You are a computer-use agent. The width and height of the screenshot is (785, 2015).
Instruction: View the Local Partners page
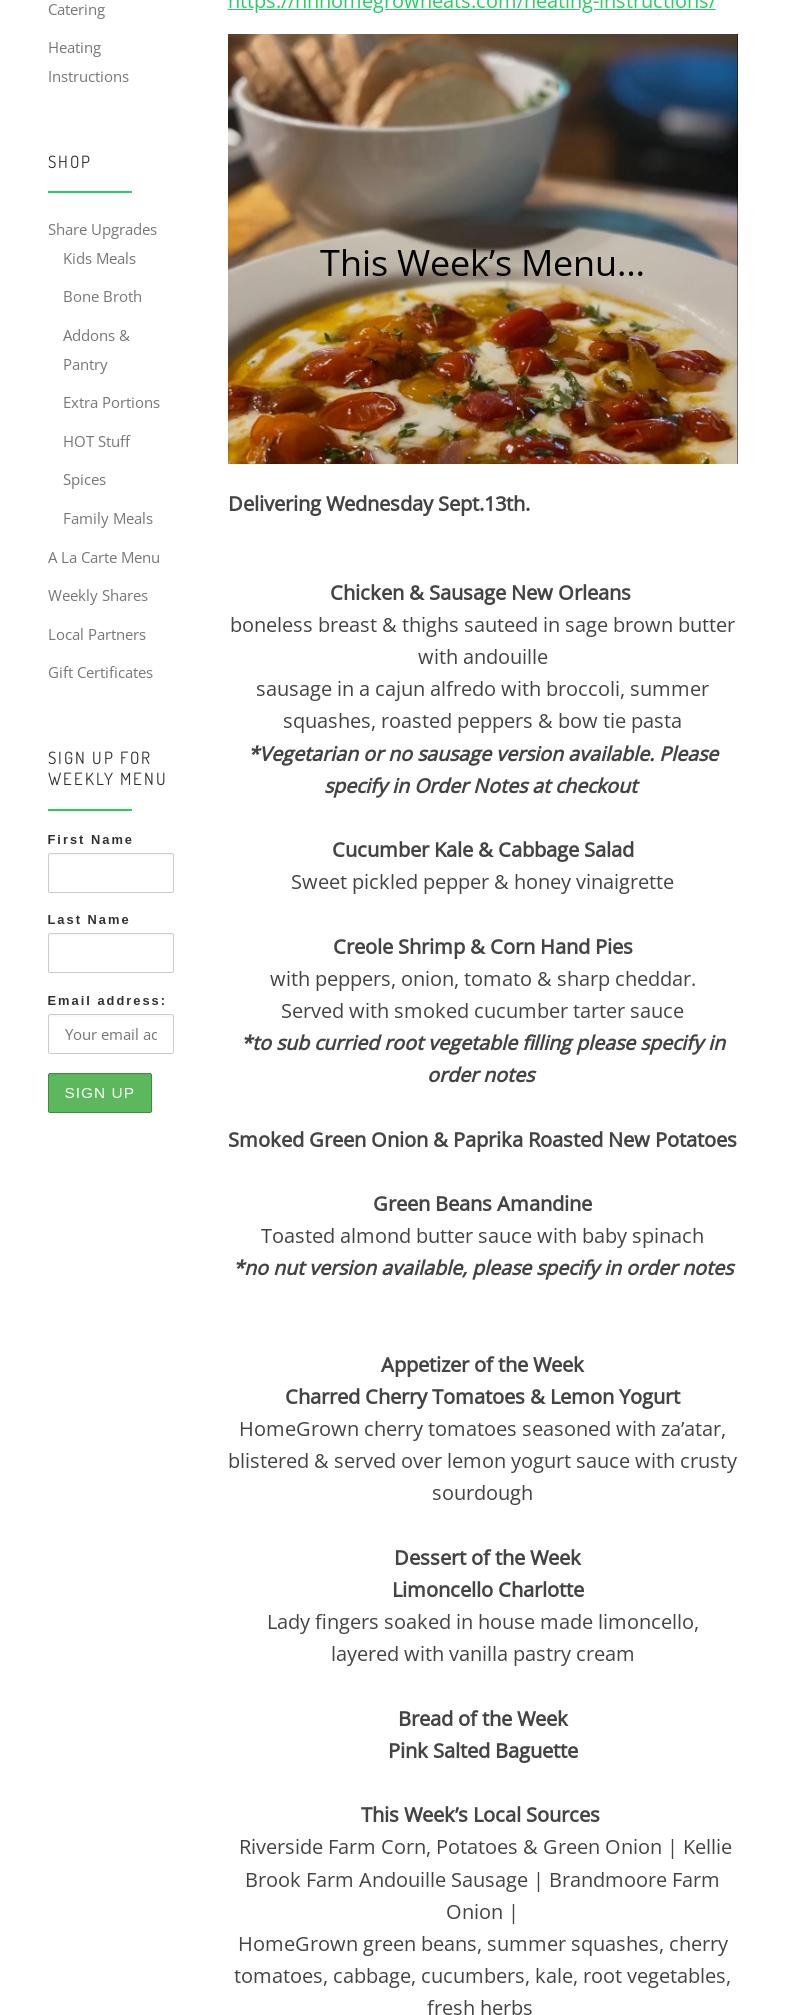pyautogui.click(x=96, y=633)
